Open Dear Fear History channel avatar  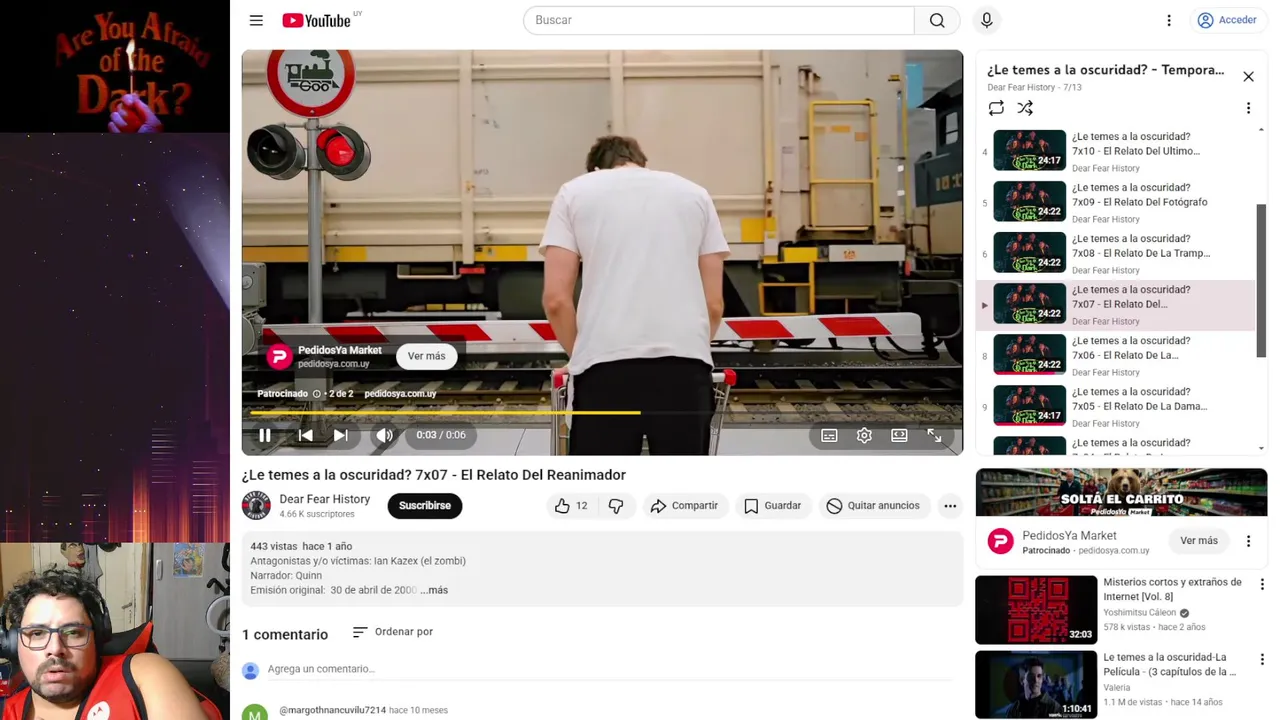point(256,505)
